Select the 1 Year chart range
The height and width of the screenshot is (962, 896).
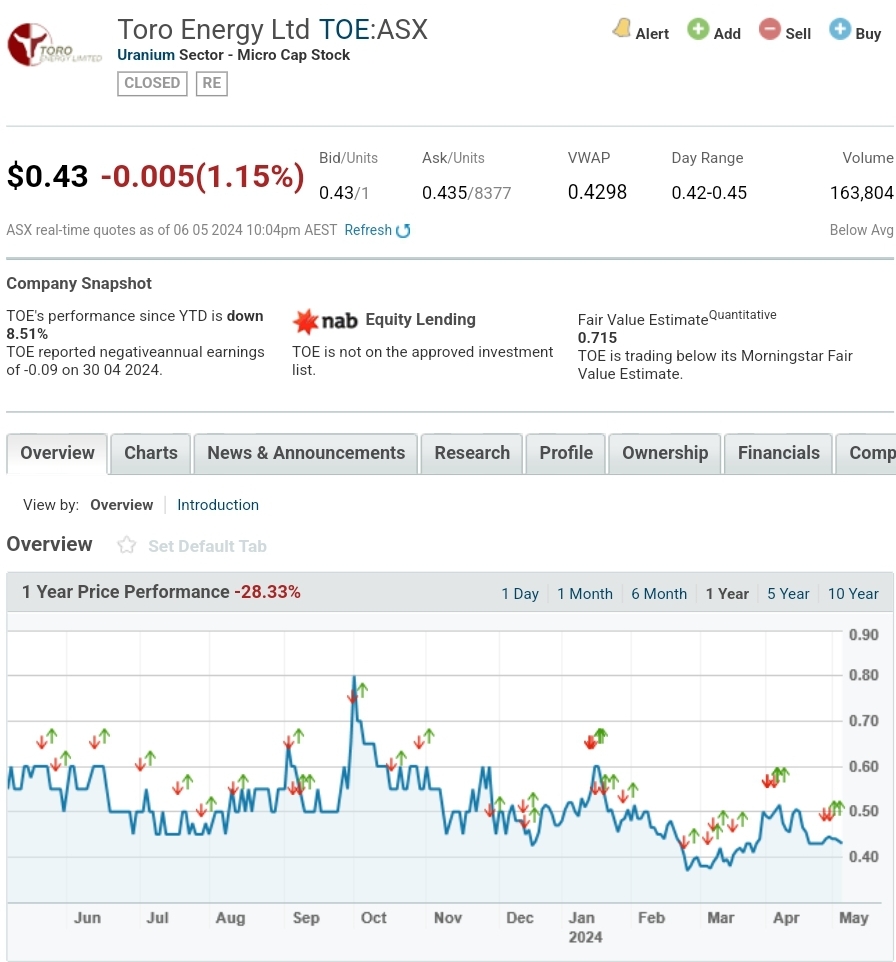[x=727, y=594]
